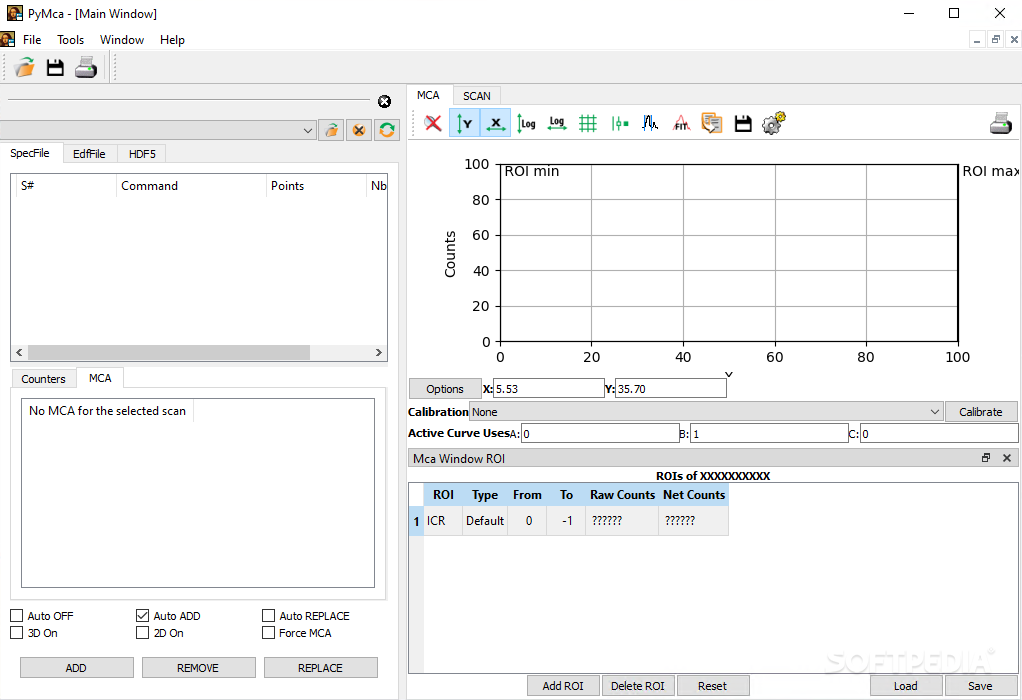The image size is (1022, 700).
Task: Switch to the HDF5 tab
Action: click(x=142, y=154)
